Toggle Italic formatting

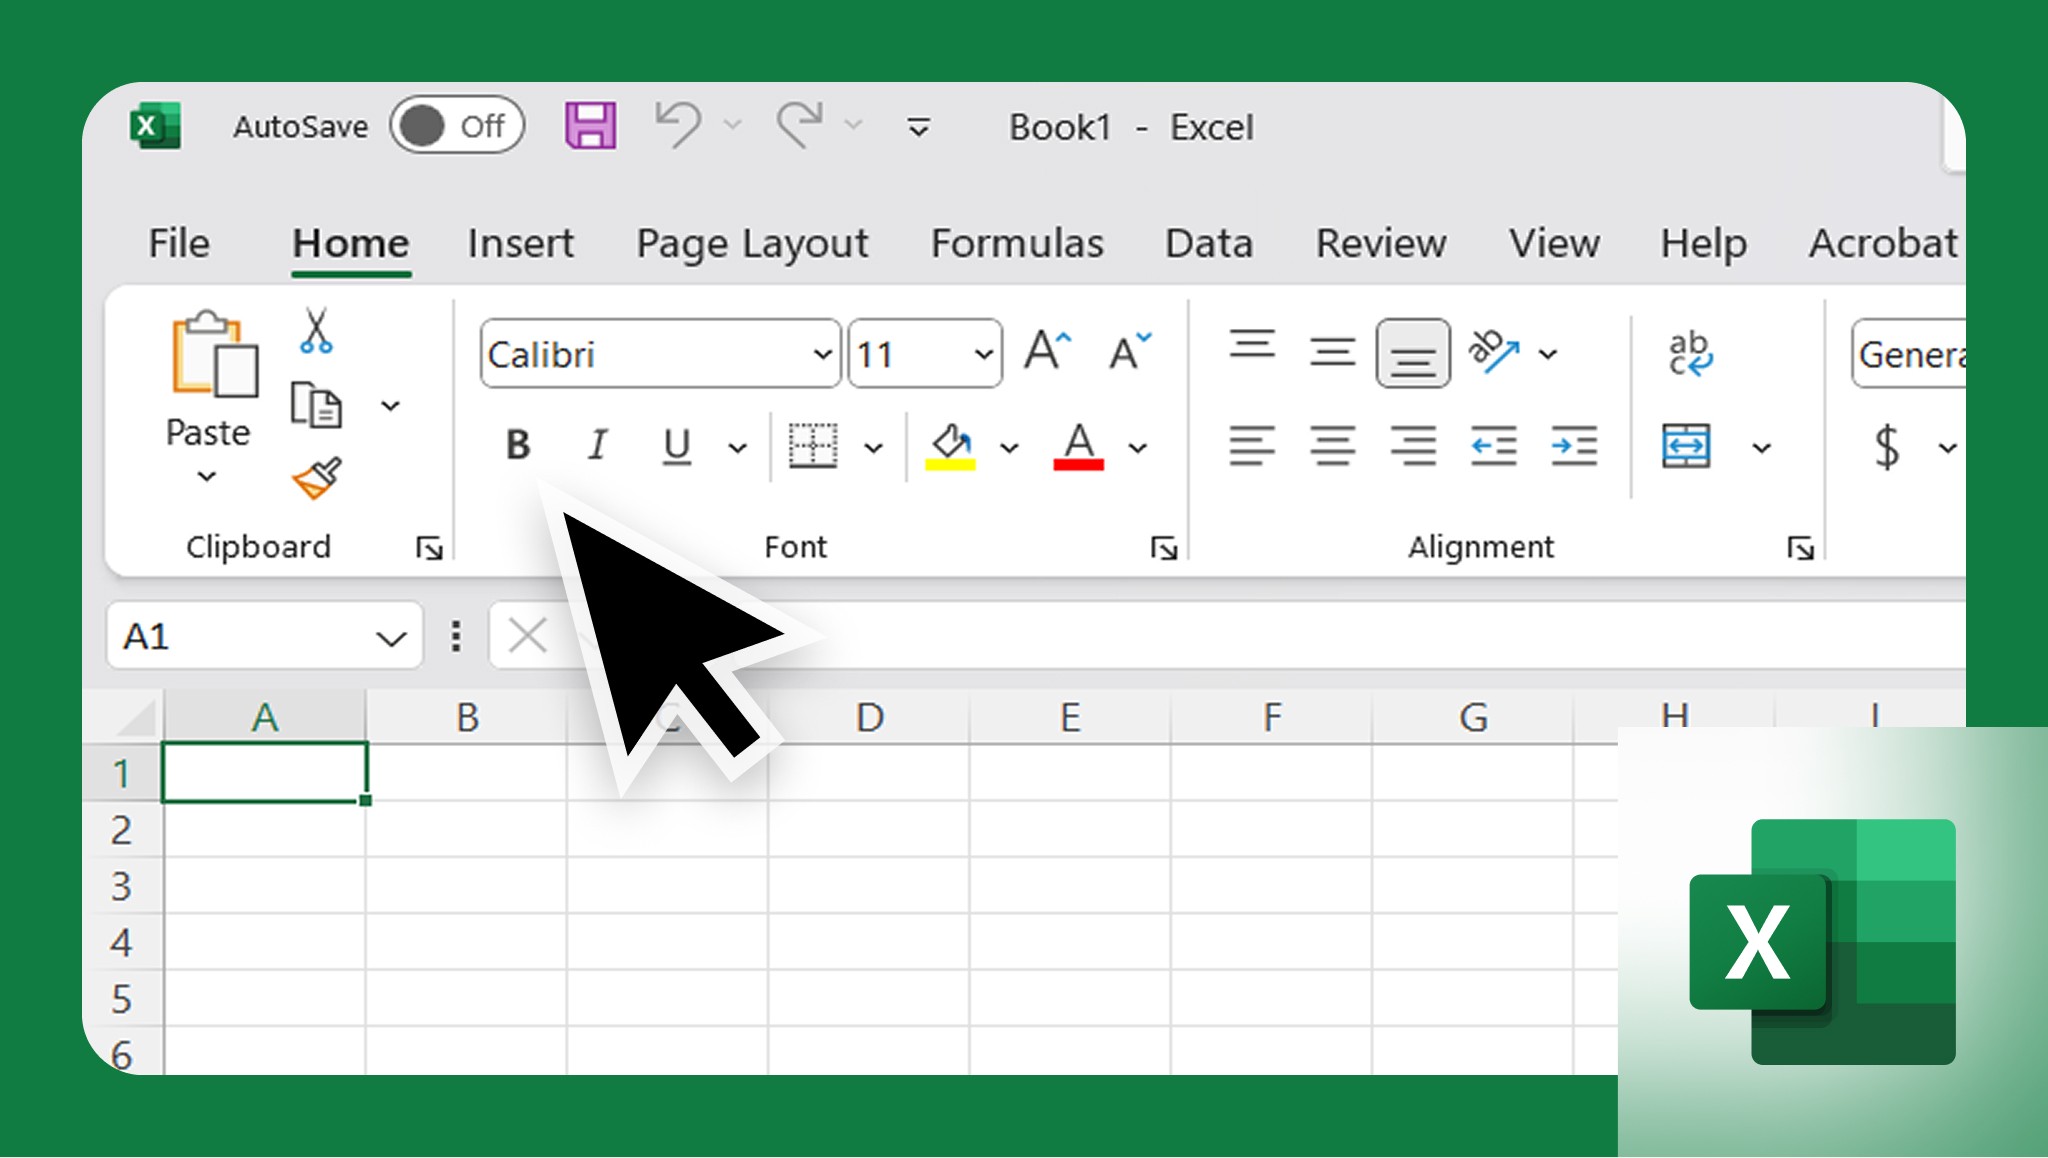pos(597,445)
